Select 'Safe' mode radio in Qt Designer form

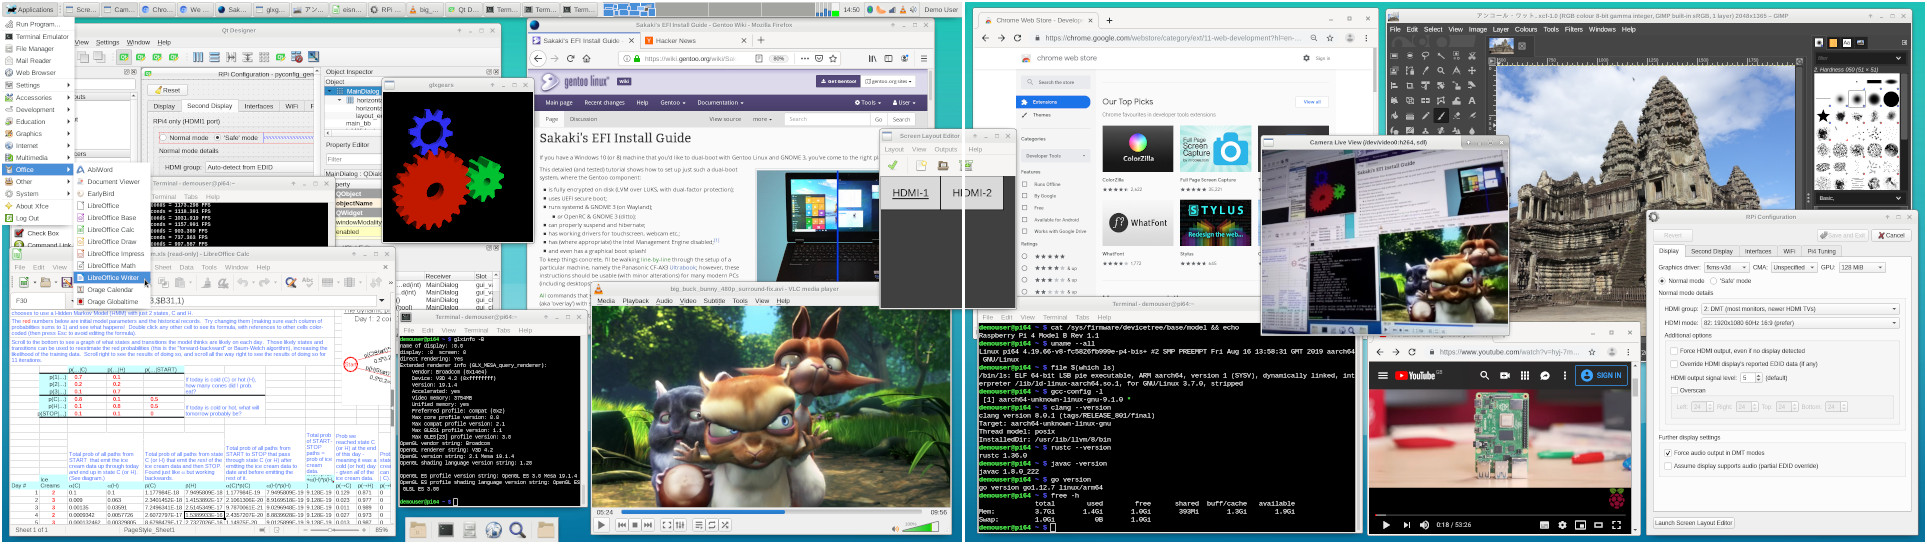click(218, 138)
